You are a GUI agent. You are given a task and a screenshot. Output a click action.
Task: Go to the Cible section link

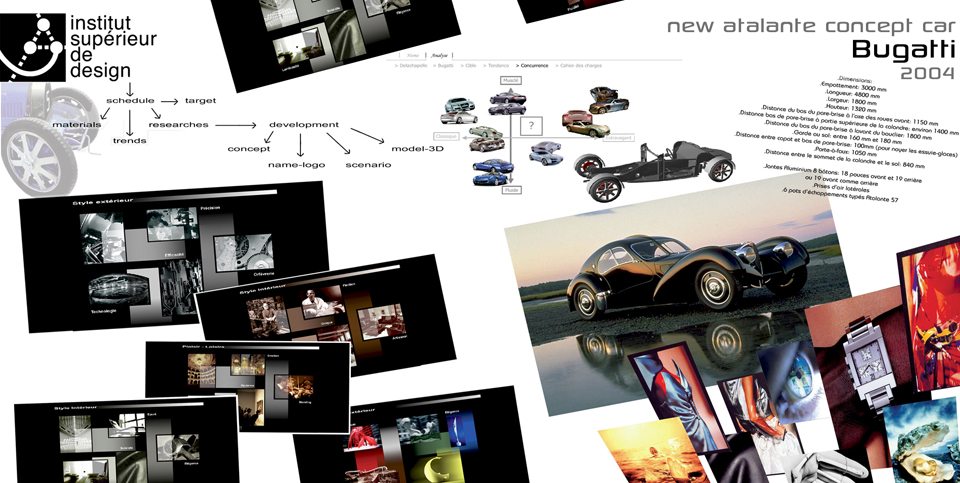coord(468,65)
